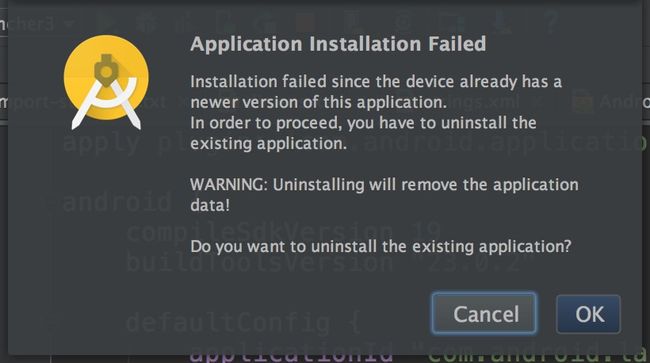
Task: Click the dimmed help question mark icon
Action: coord(551,22)
